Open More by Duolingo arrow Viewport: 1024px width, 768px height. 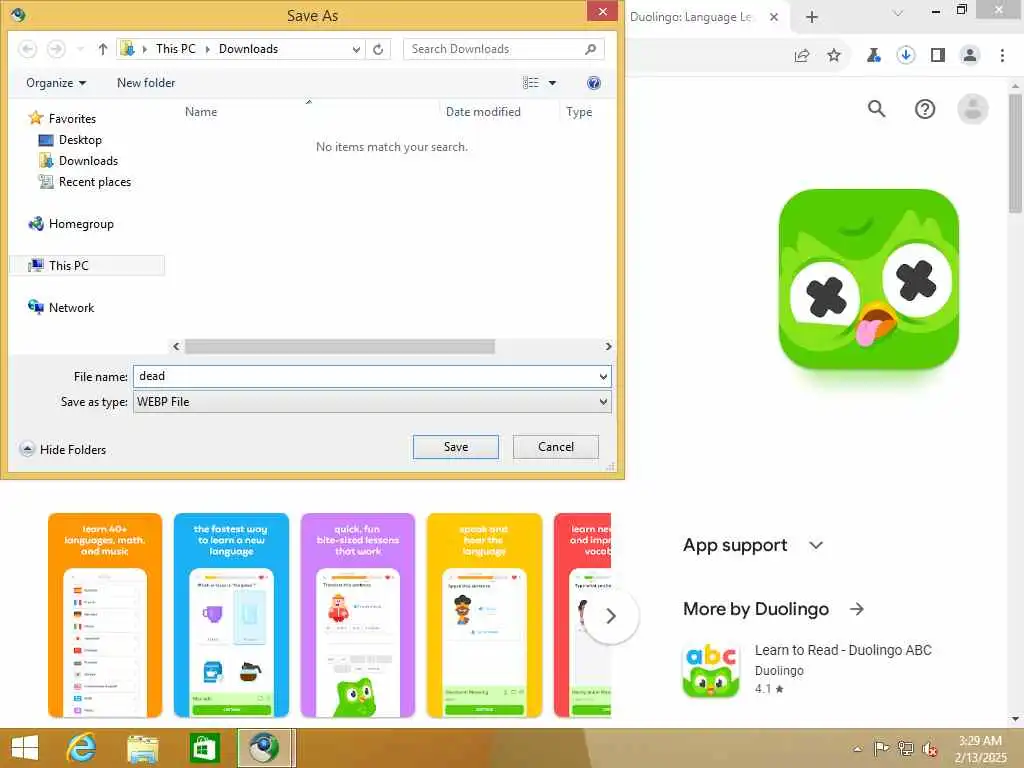[857, 609]
